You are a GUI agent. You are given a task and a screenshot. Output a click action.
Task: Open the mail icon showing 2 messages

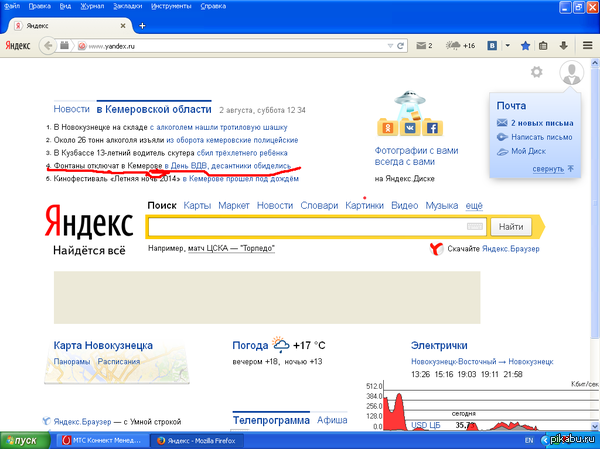(x=424, y=46)
